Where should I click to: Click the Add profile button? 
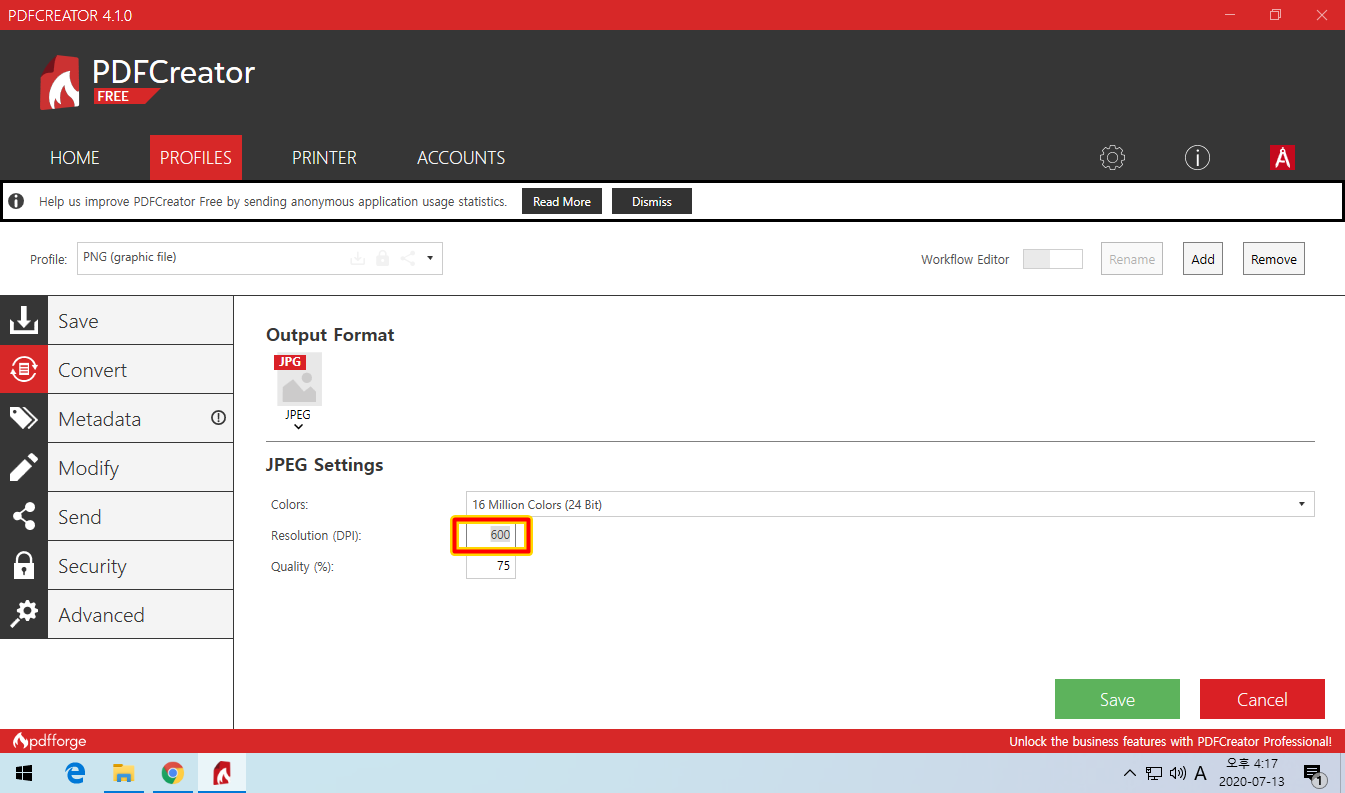[x=1203, y=259]
